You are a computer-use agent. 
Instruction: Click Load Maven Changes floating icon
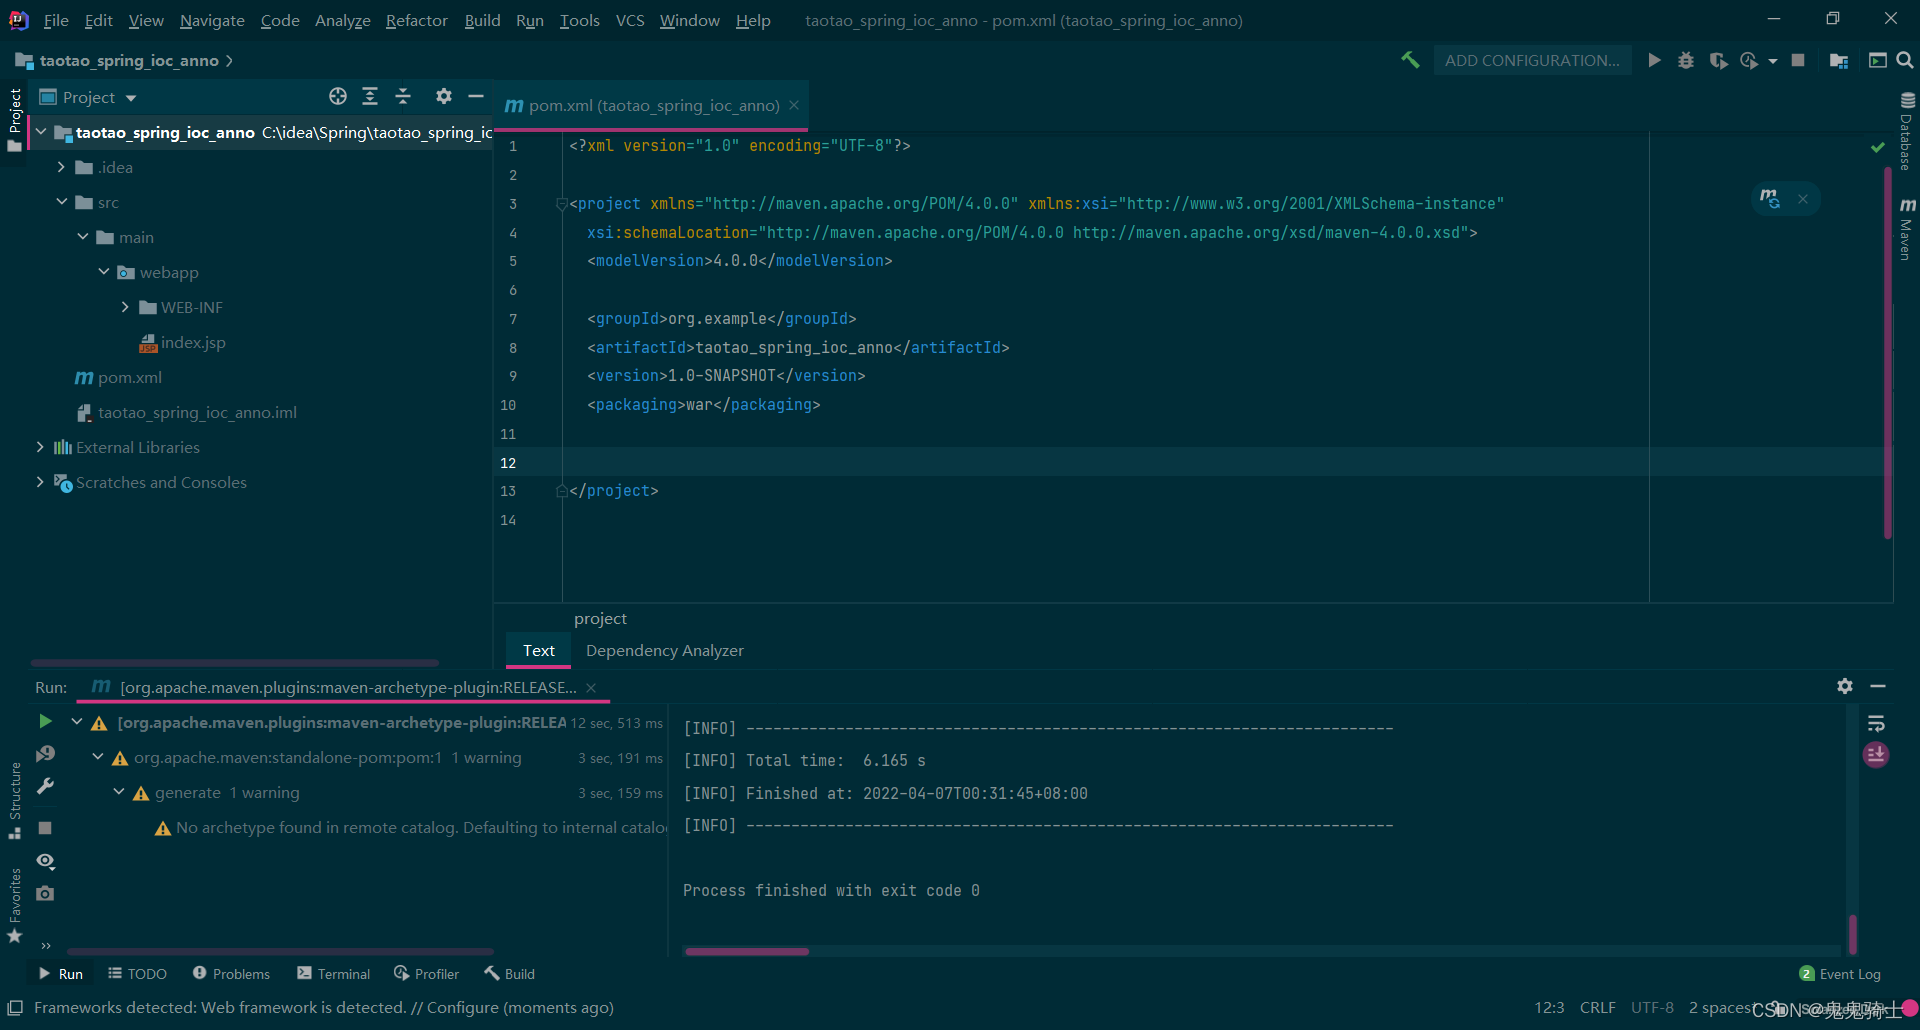[1770, 199]
